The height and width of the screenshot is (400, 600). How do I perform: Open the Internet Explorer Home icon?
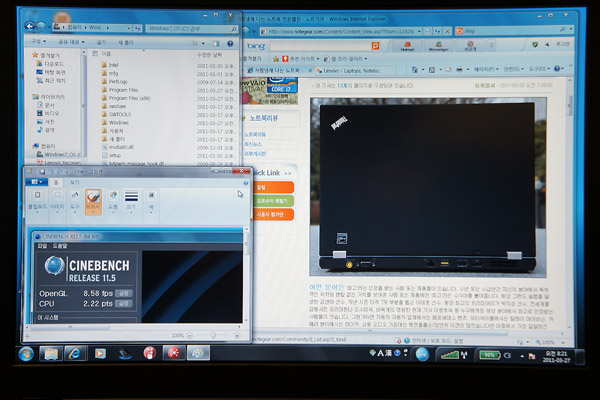[x=414, y=70]
